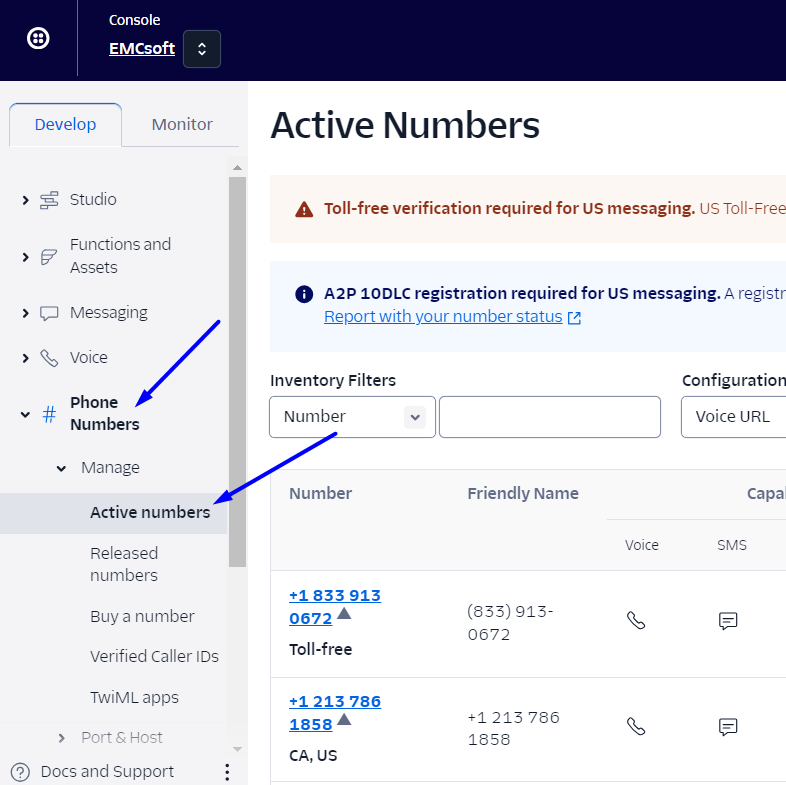Collapse the Manage submenu
Image resolution: width=786 pixels, height=785 pixels.
(61, 468)
